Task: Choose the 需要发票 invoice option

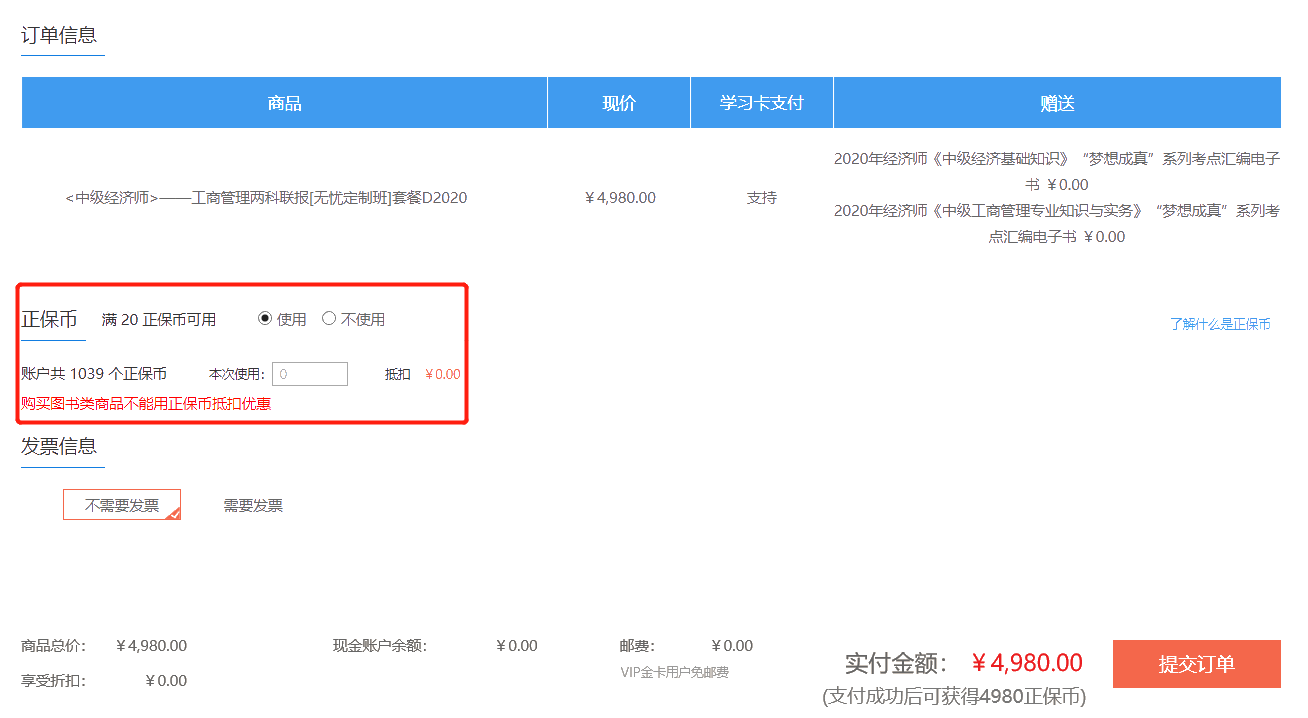Action: pos(253,504)
